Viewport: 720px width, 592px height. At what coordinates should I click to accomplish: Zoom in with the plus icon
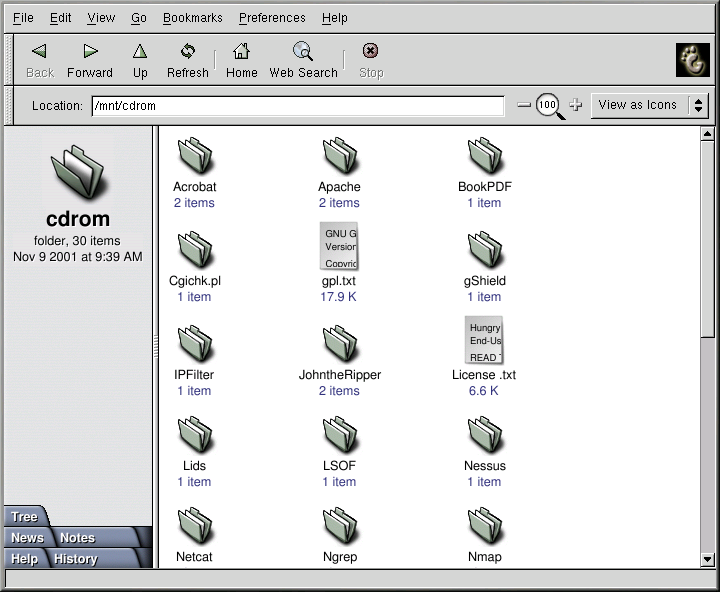click(576, 105)
